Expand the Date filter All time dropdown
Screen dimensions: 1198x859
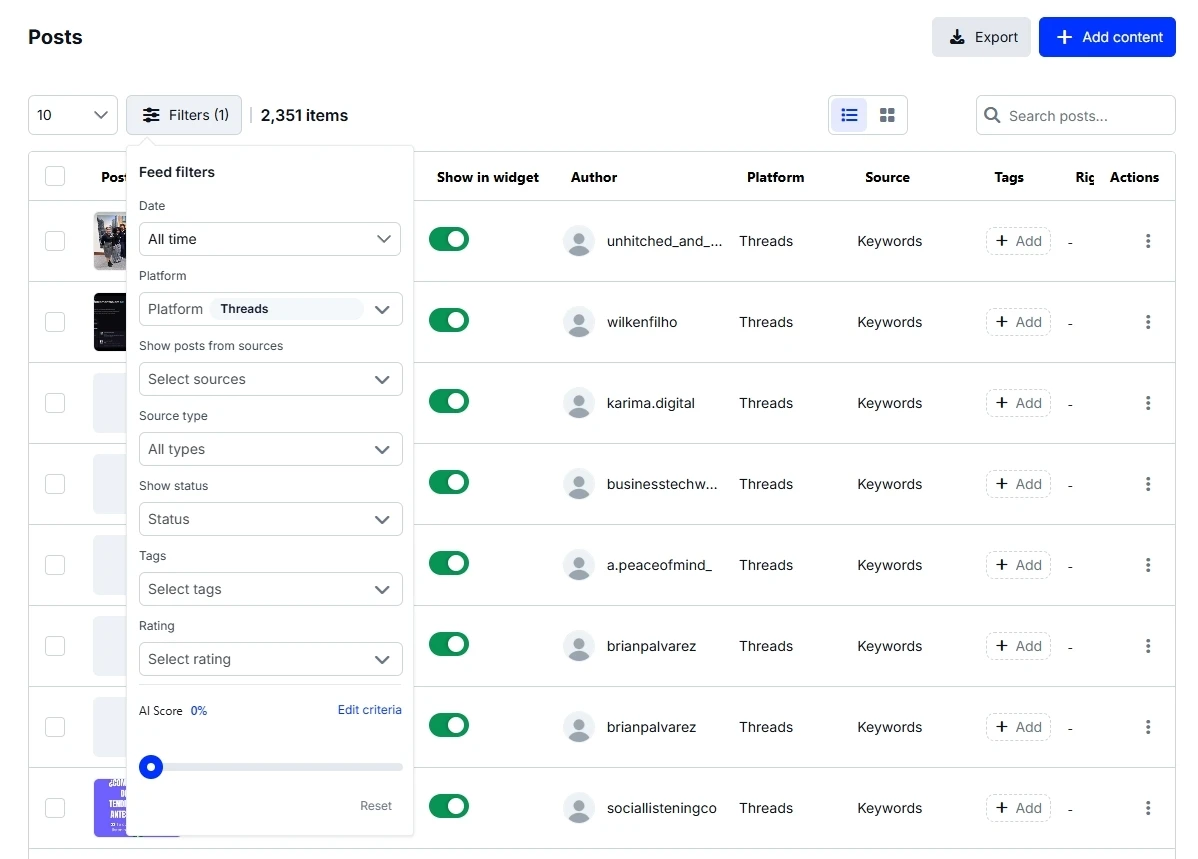[x=270, y=239]
